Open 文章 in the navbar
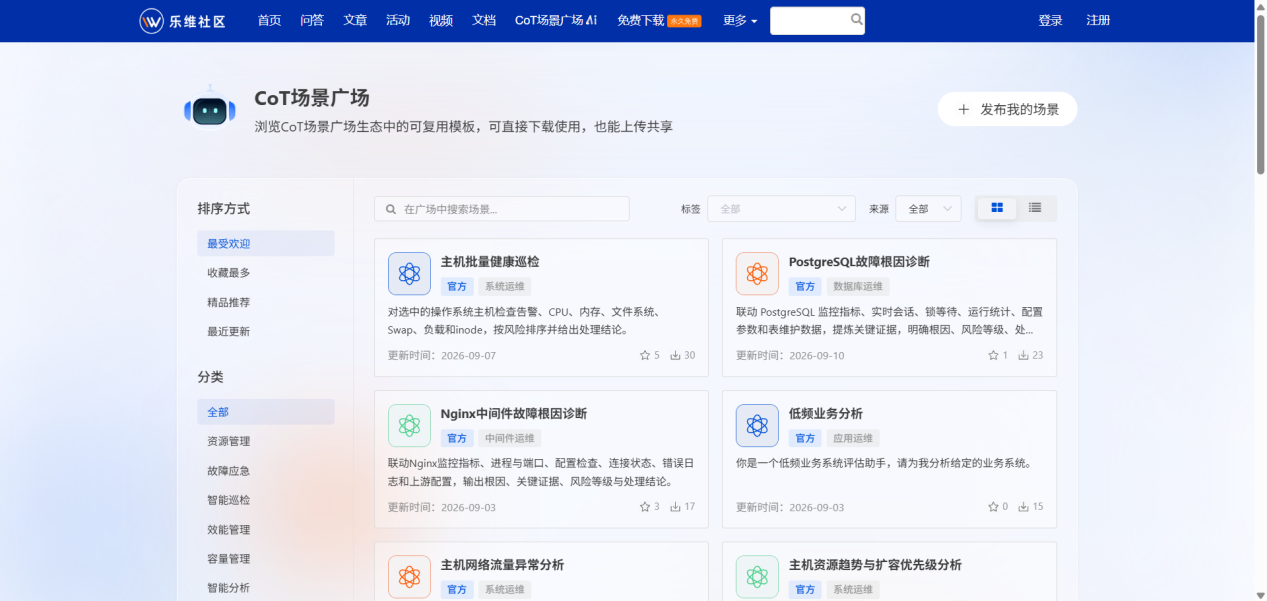The image size is (1267, 601). coord(355,21)
